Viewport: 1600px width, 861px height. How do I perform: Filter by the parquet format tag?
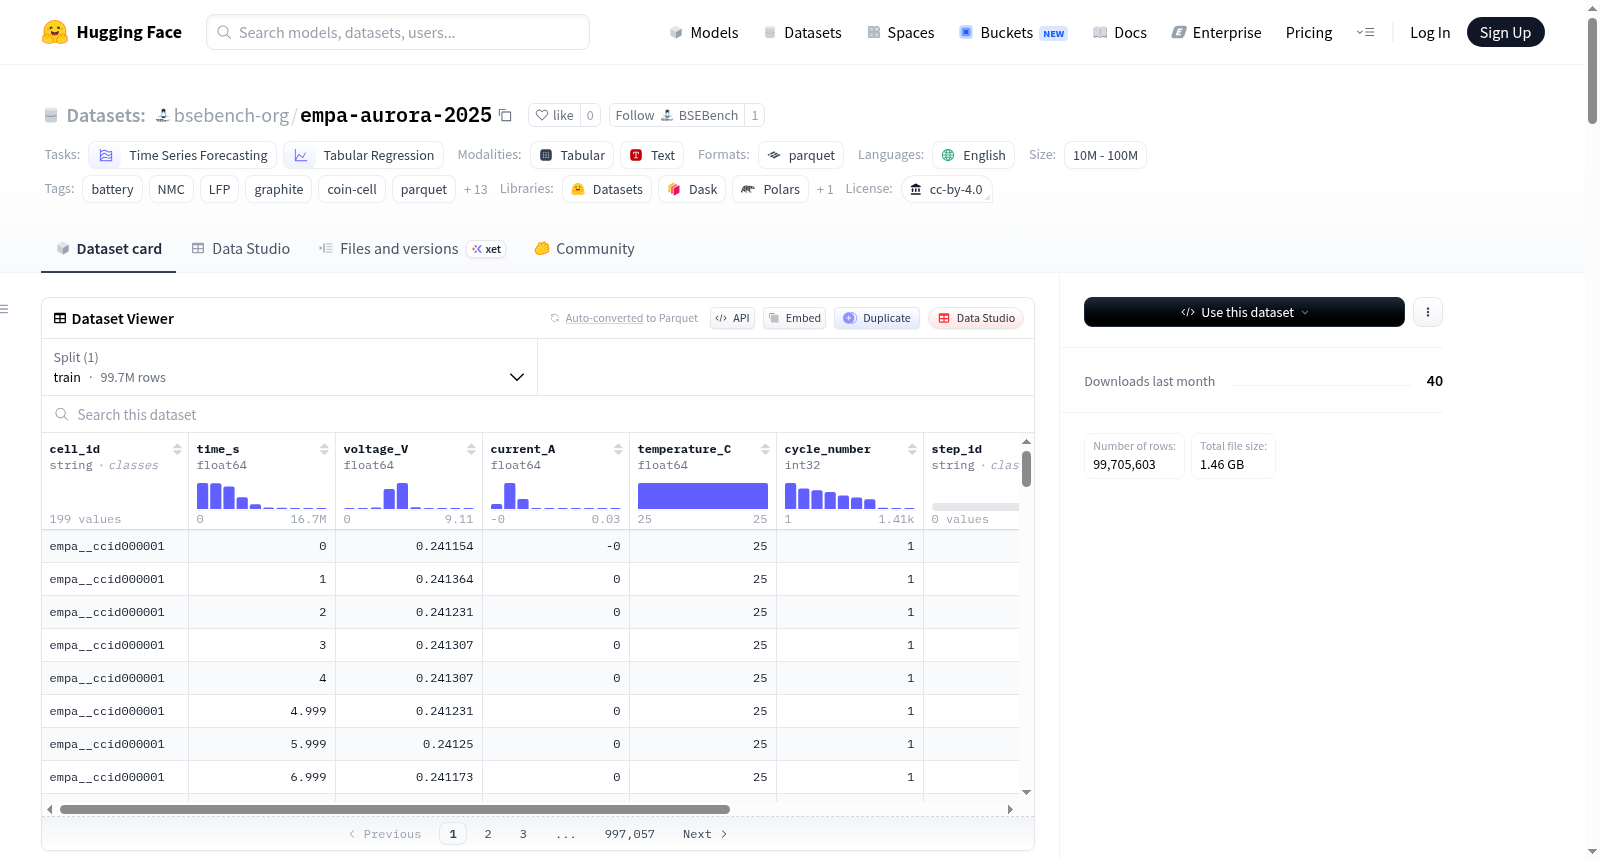tap(801, 155)
